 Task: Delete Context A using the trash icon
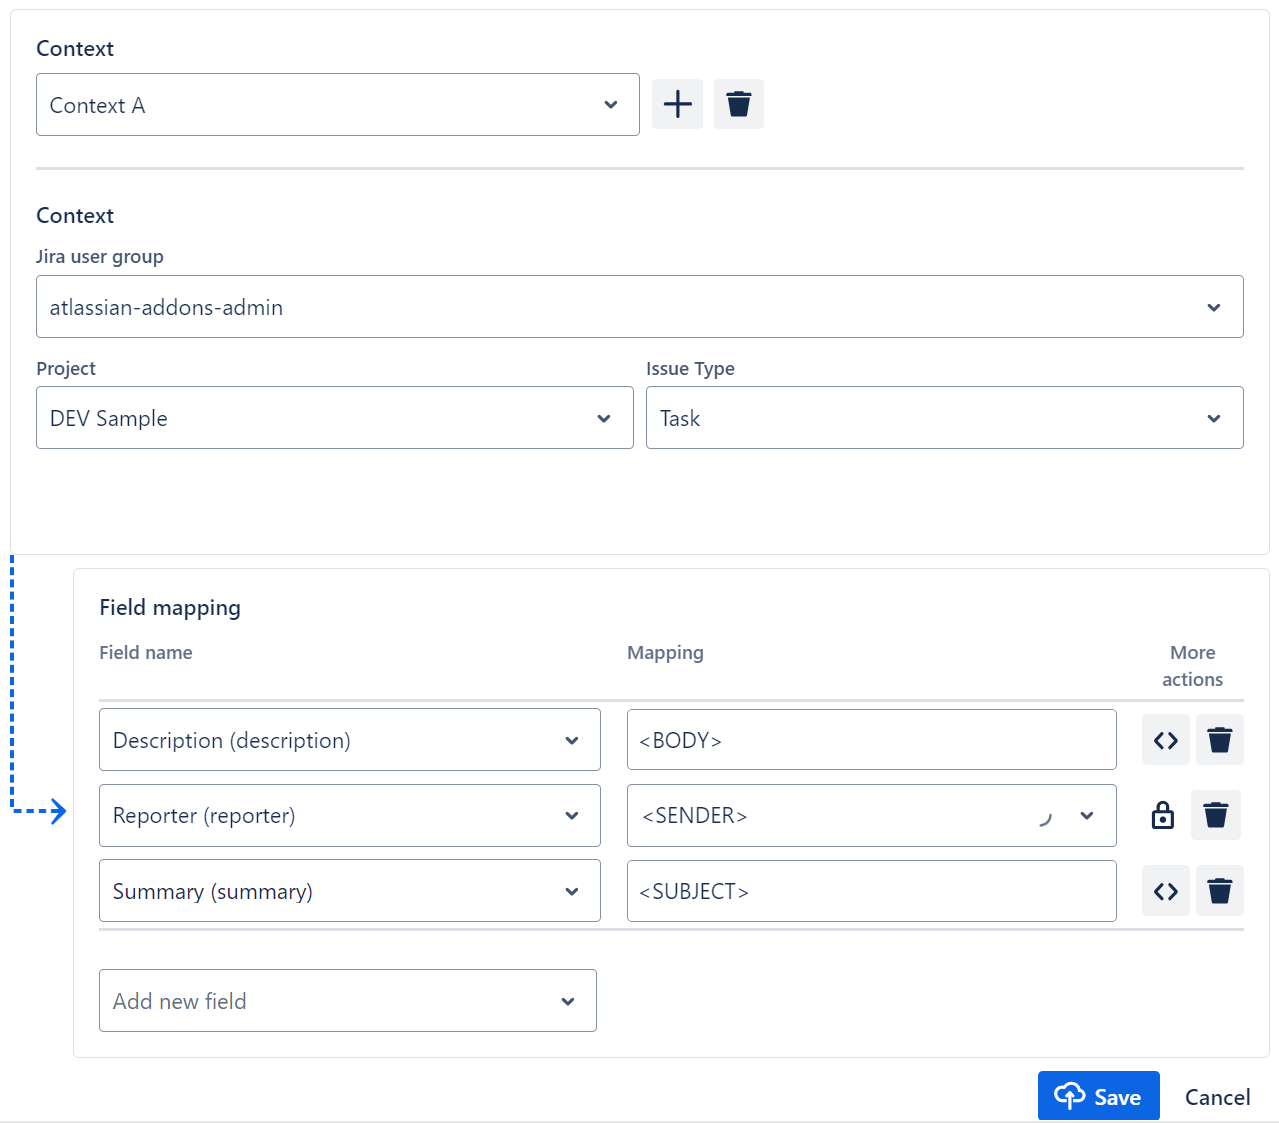coord(738,104)
